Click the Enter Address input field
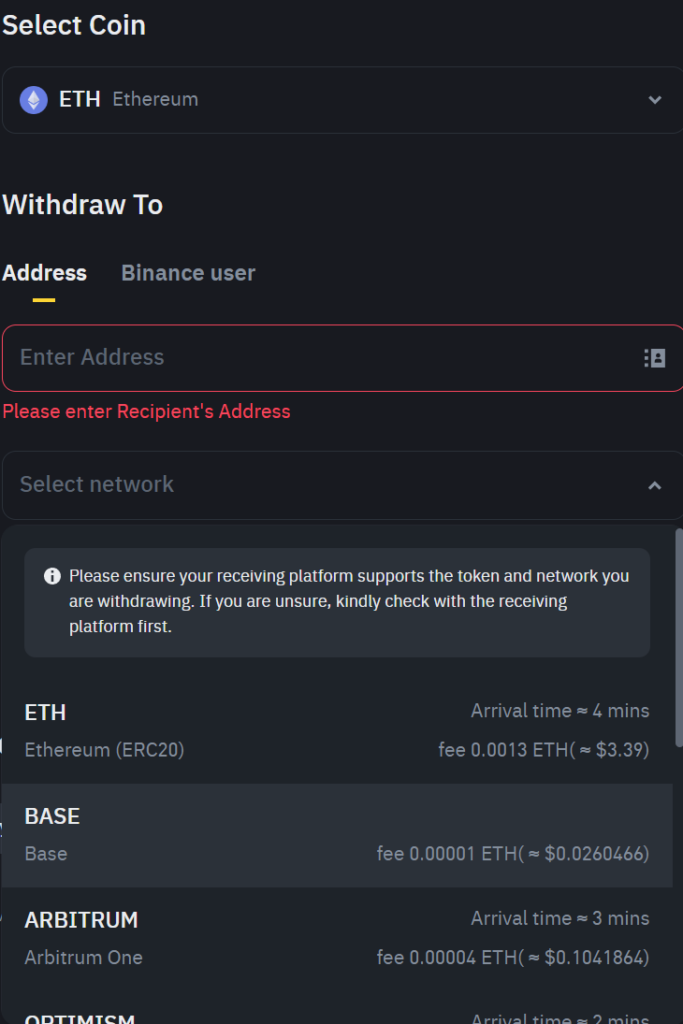 point(320,358)
